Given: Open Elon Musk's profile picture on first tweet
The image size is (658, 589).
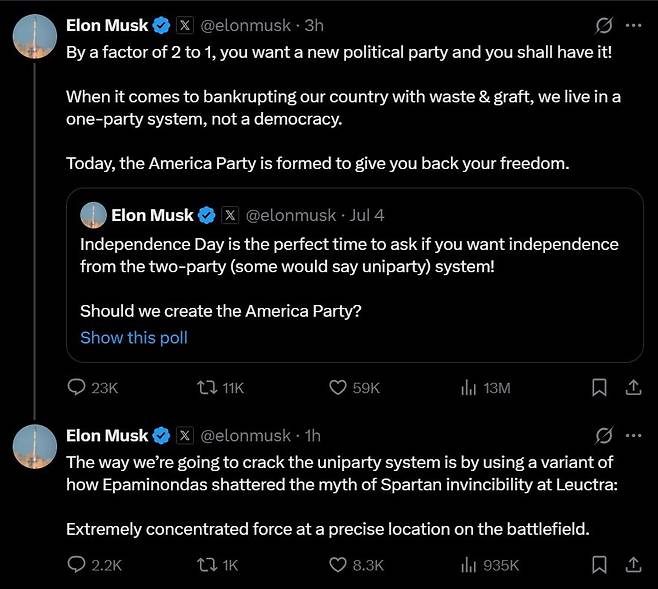Looking at the screenshot, I should [33, 36].
